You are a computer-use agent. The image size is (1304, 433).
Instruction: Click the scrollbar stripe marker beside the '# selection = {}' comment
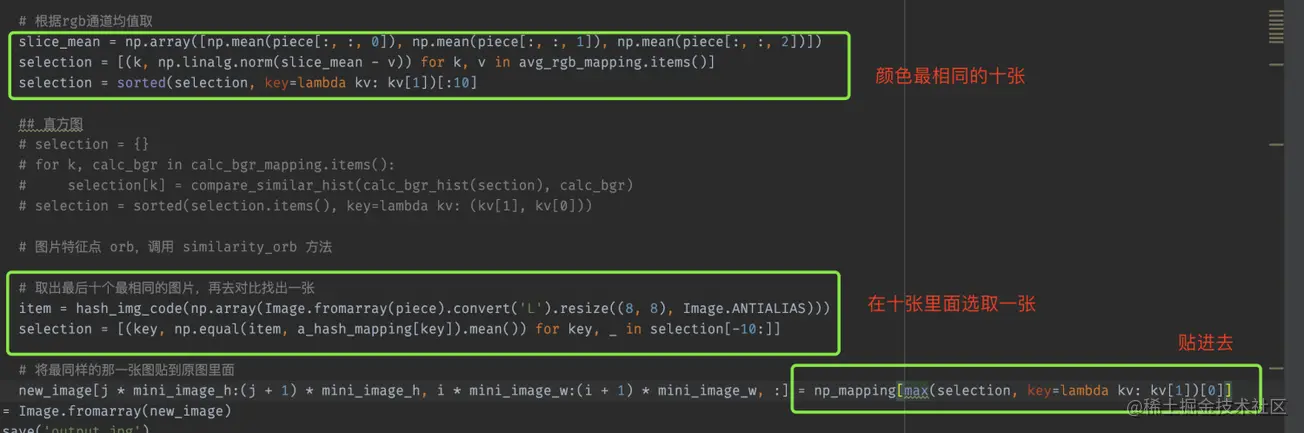coord(1276,145)
